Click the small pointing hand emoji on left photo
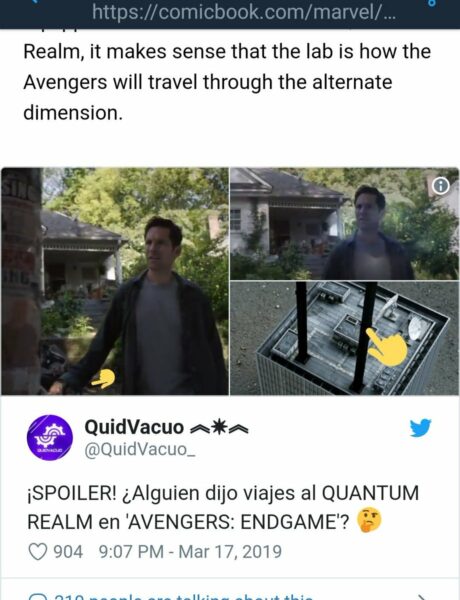460x600 pixels. 103,378
